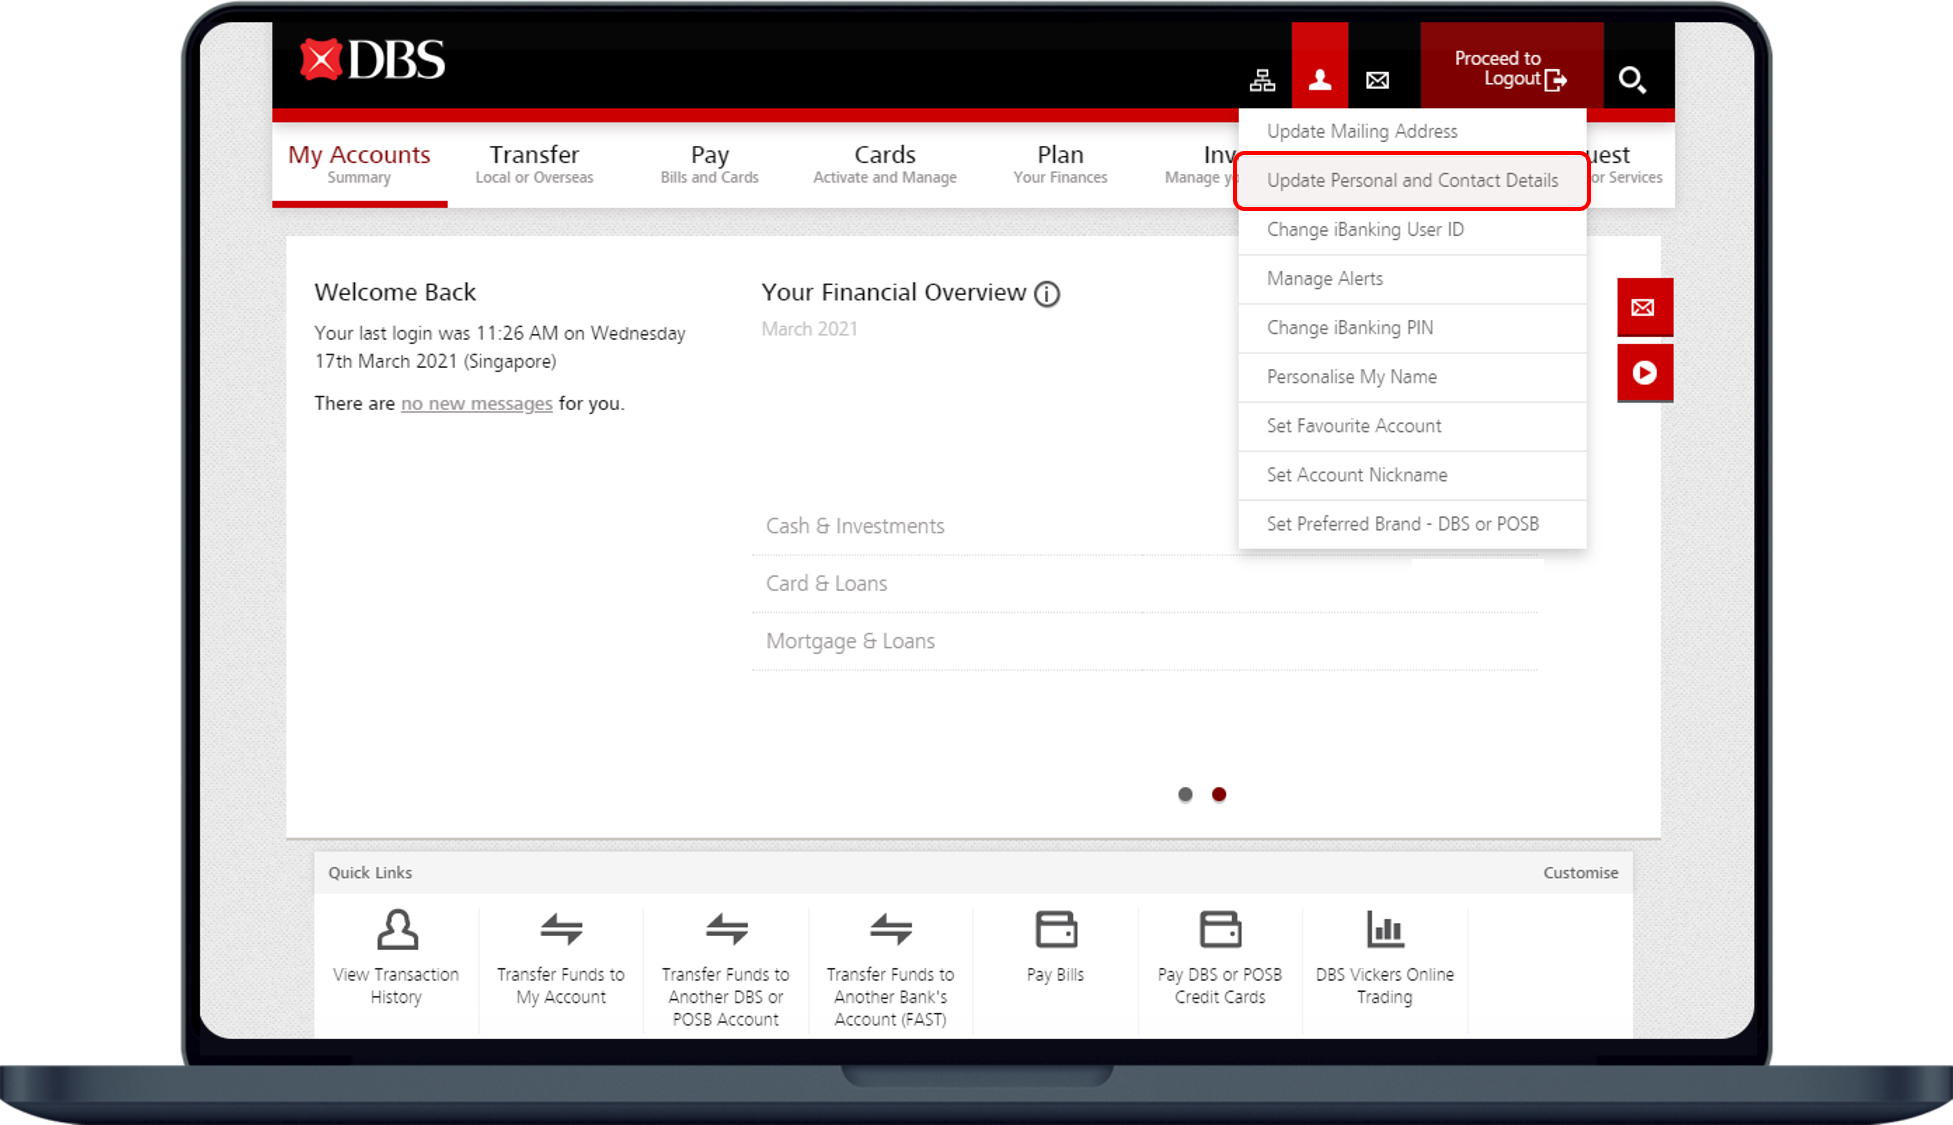The height and width of the screenshot is (1125, 1953).
Task: Open Pay Bills and Cards tab
Action: 709,165
